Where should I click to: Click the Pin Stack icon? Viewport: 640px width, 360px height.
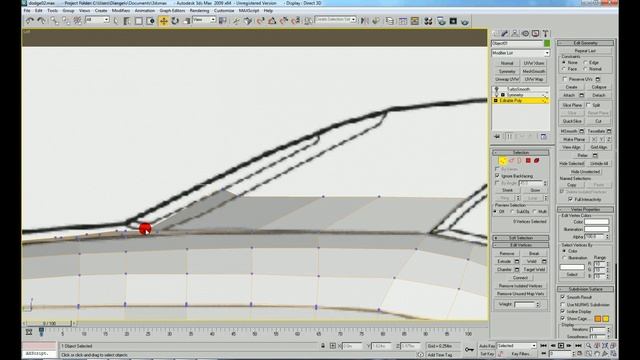pyautogui.click(x=497, y=136)
